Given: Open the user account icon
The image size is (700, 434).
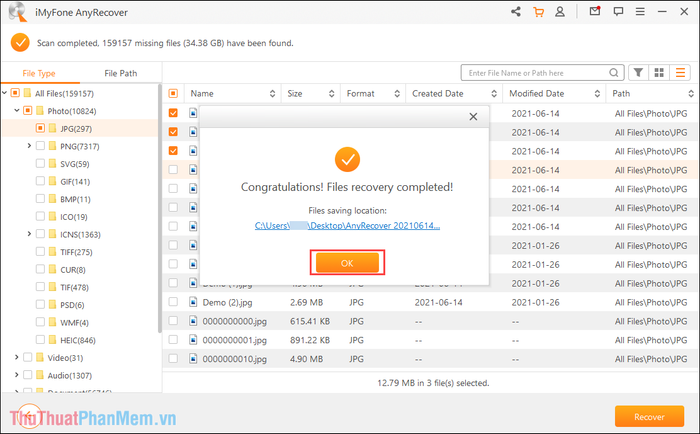Looking at the screenshot, I should (x=560, y=12).
